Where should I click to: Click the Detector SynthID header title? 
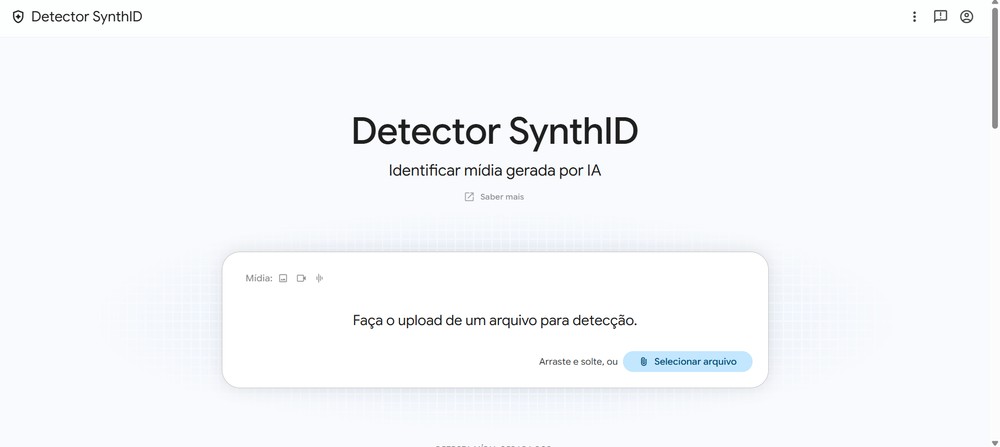[87, 17]
